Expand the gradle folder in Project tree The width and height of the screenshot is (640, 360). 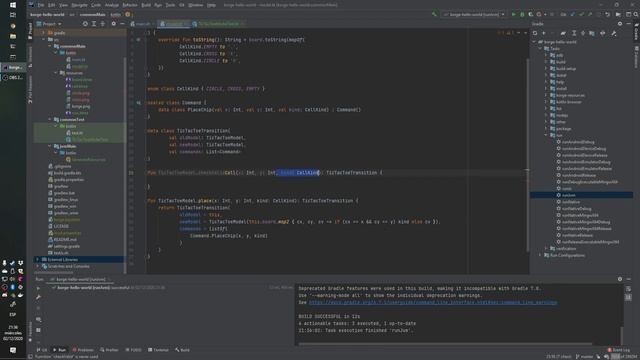tap(44, 33)
